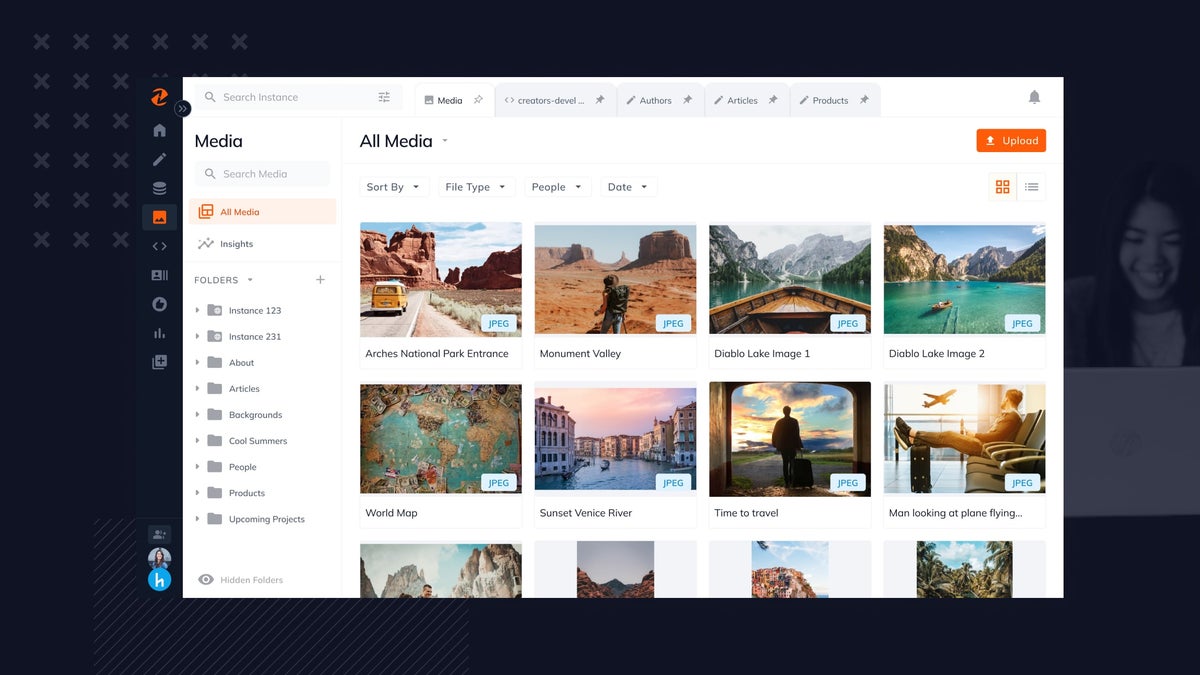Screen dimensions: 1200x675
Task: Click the contacts card icon in sidebar
Action: coord(159,275)
